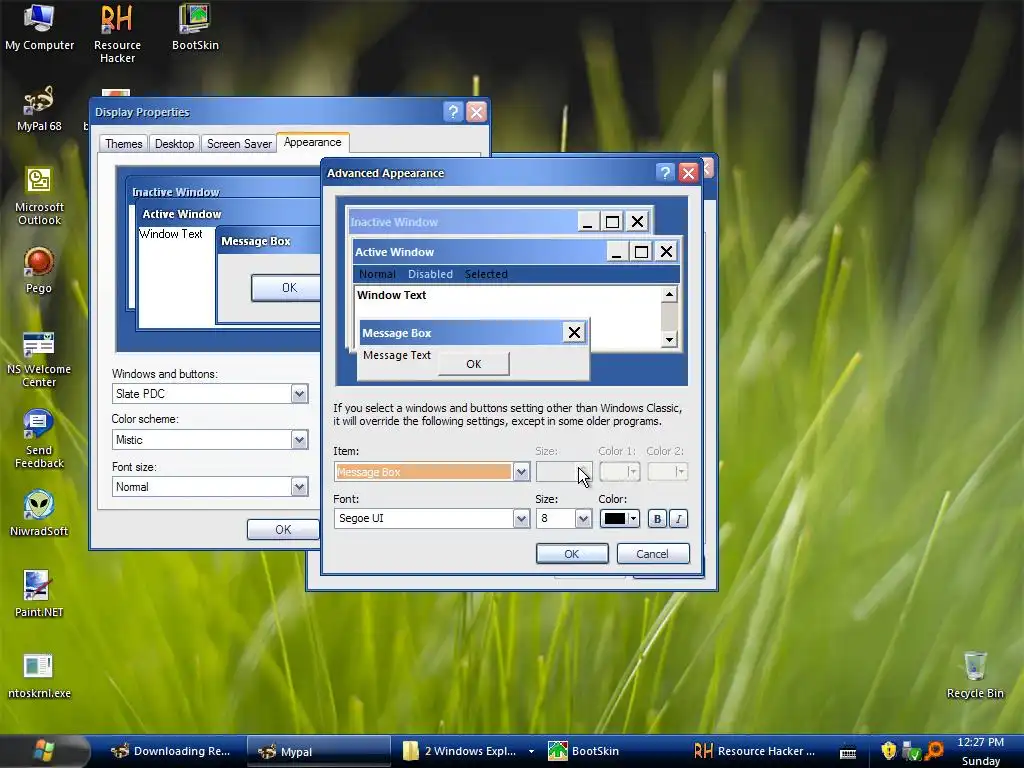Select the Appearance tab
This screenshot has width=1024, height=768.
coord(313,142)
